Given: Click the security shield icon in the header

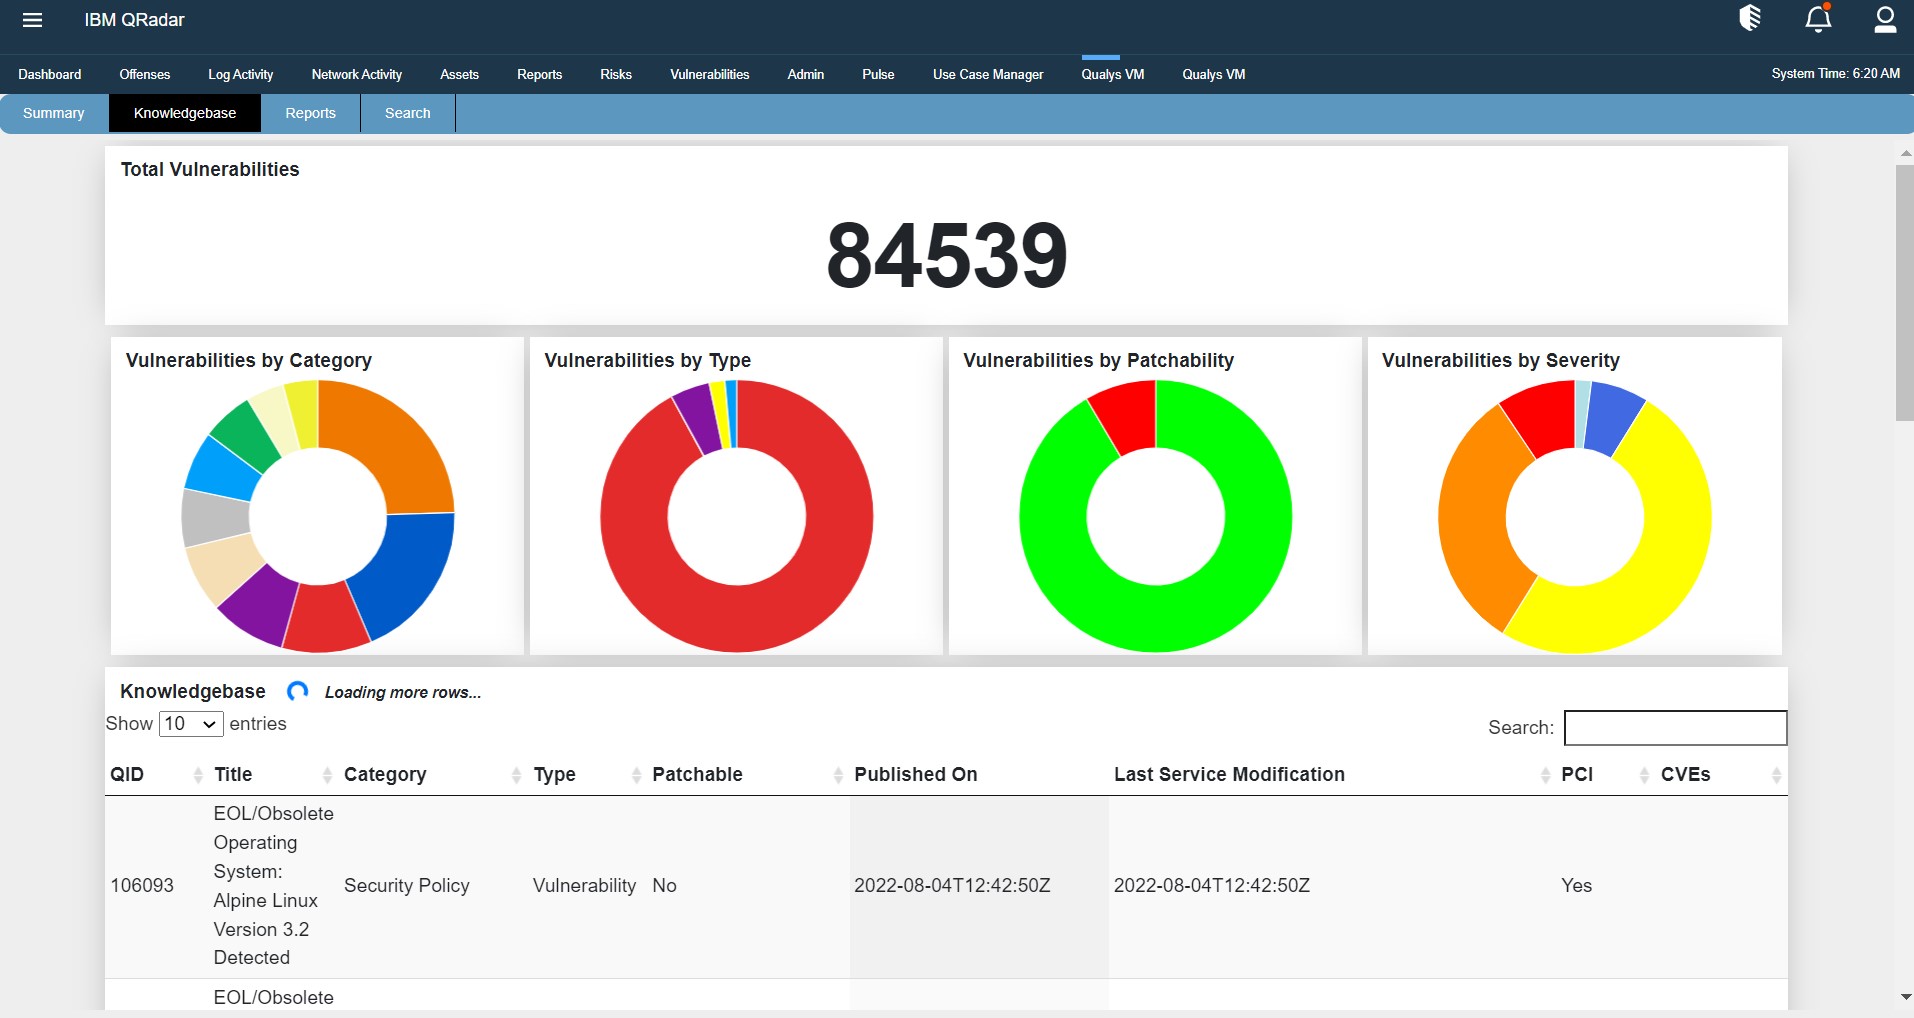Looking at the screenshot, I should (1749, 20).
